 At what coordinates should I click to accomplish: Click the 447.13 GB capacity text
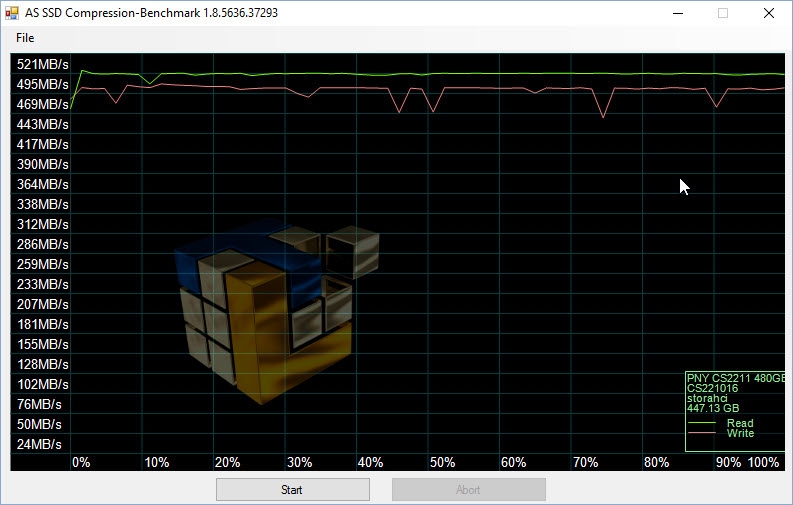(713, 408)
